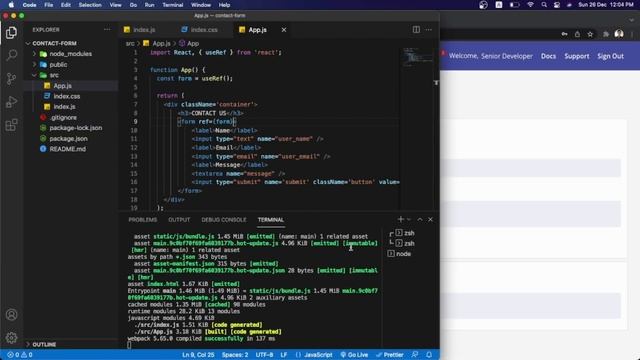Open Run and Debug view
The width and height of the screenshot is (640, 360).
(11, 102)
